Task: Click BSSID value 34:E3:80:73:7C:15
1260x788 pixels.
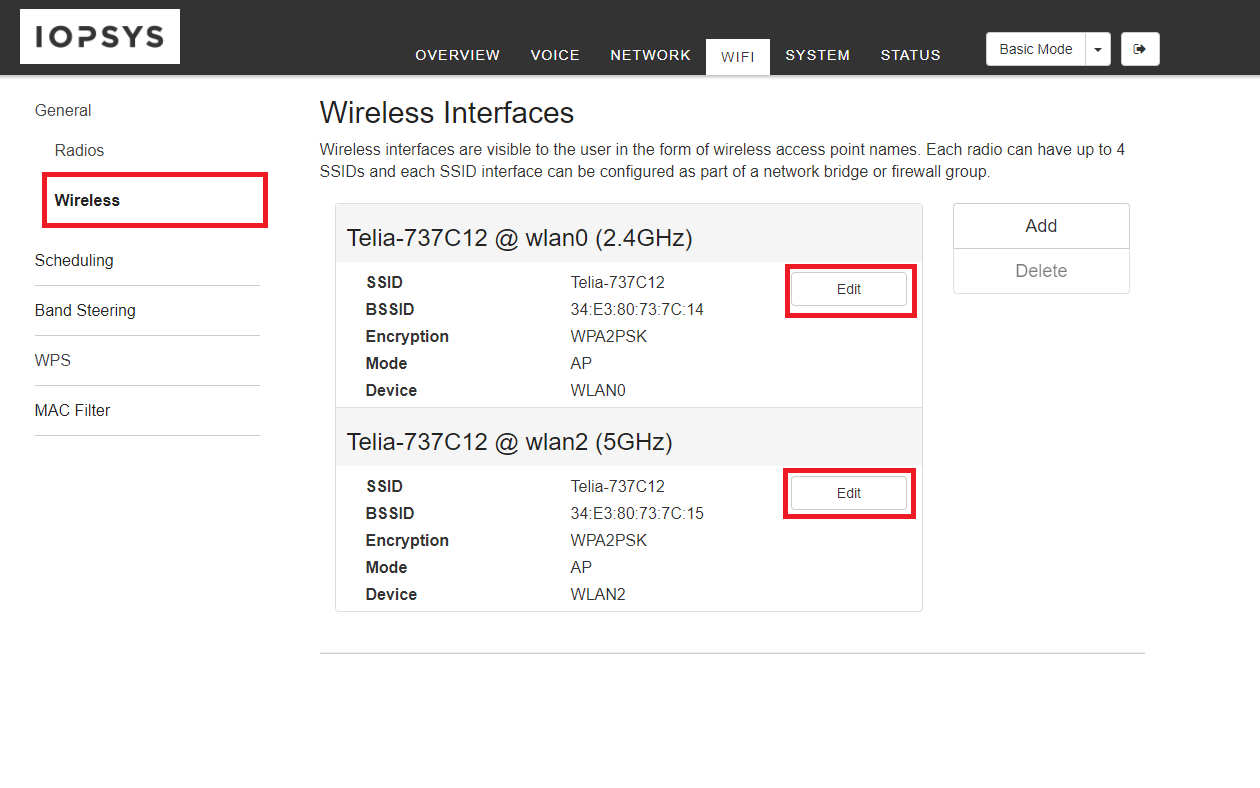Action: [637, 513]
